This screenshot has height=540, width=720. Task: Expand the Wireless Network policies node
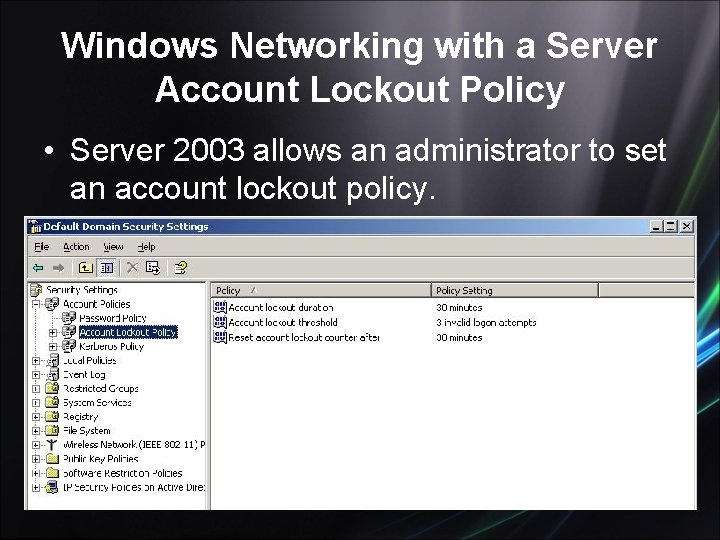coord(36,445)
